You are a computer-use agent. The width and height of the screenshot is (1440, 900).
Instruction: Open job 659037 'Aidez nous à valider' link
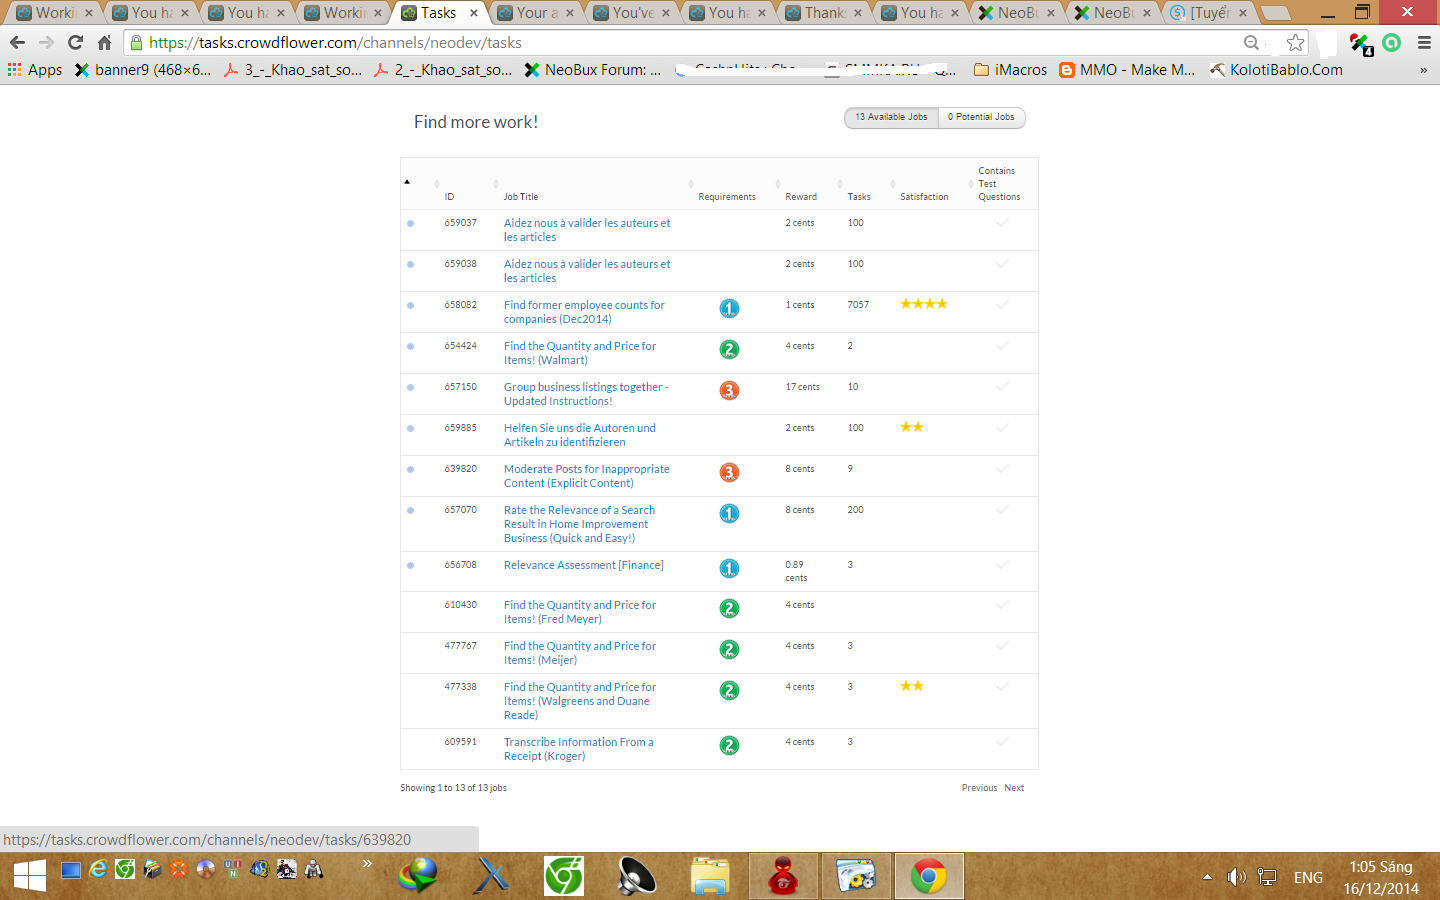click(587, 230)
